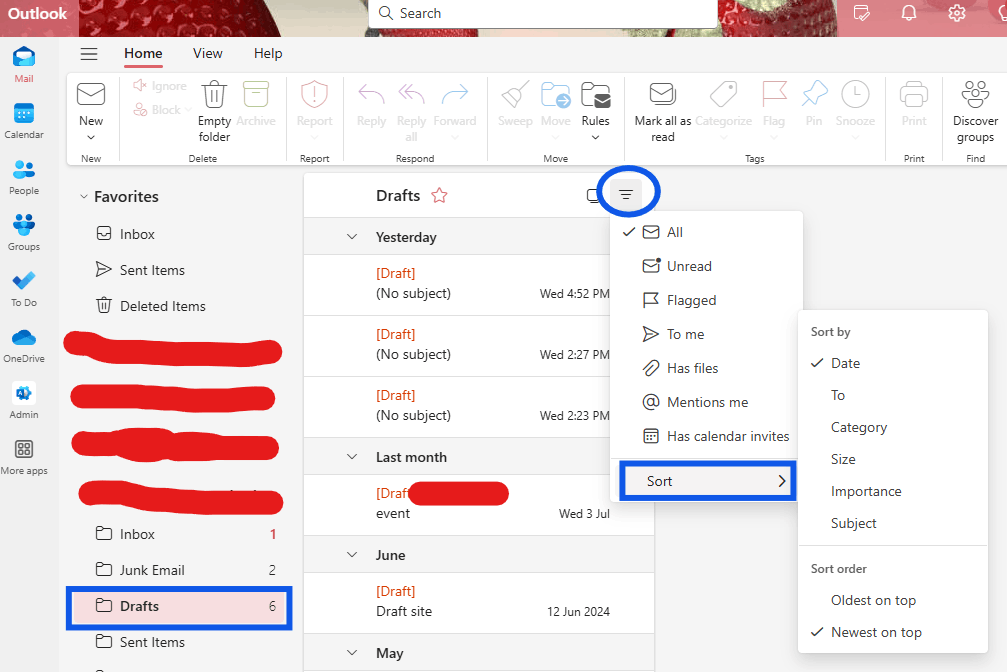Image resolution: width=1007 pixels, height=672 pixels.
Task: Open the Sort submenu
Action: coord(708,481)
